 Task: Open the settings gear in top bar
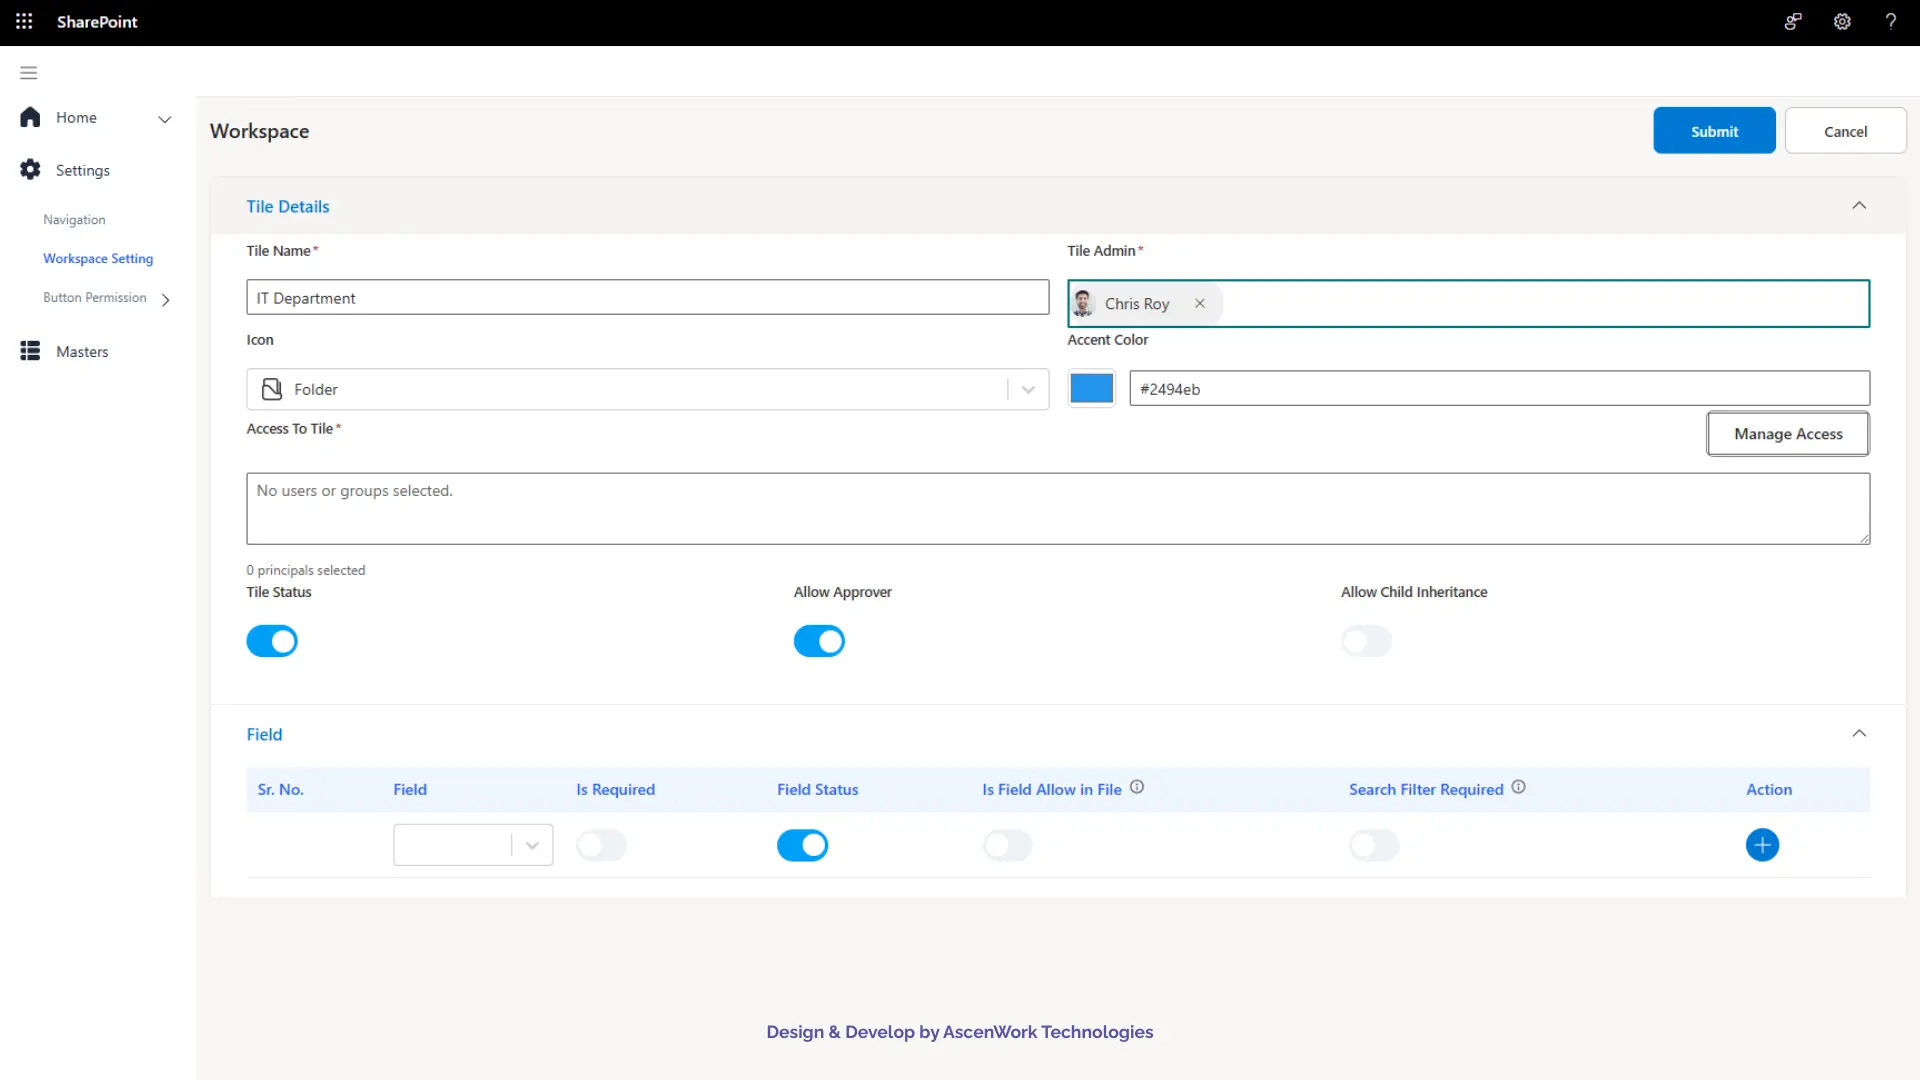(1842, 21)
